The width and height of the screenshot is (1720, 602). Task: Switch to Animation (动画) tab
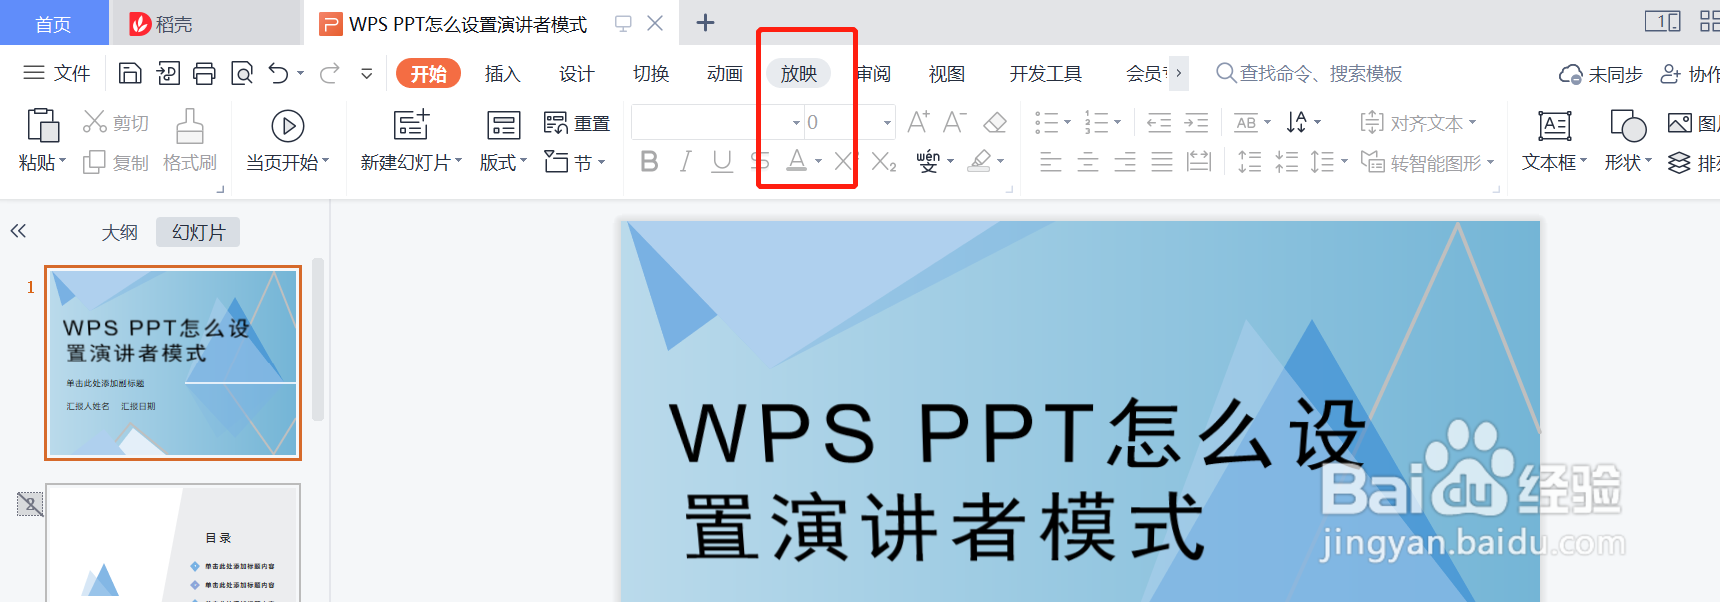click(x=725, y=73)
